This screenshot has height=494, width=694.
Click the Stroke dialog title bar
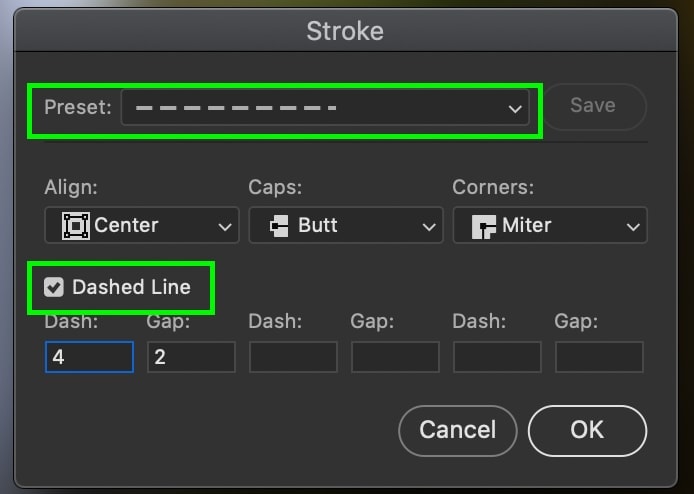coord(345,31)
